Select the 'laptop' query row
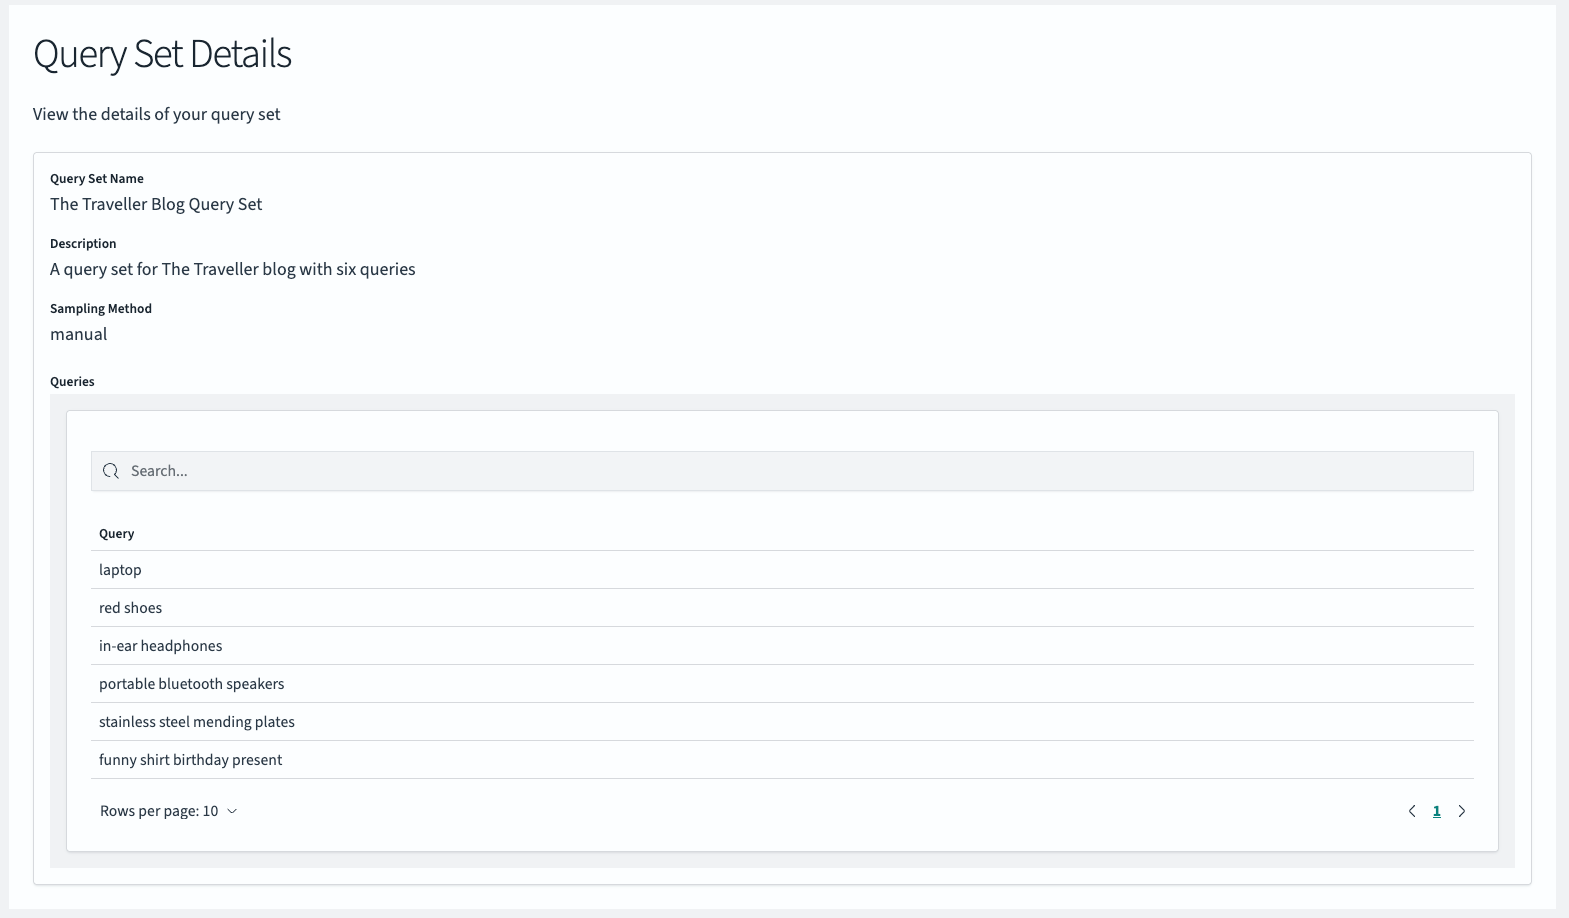 coord(782,570)
